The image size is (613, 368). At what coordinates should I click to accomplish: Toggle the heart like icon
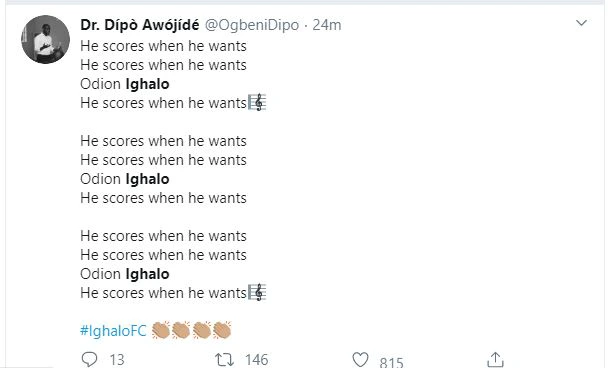pyautogui.click(x=360, y=359)
